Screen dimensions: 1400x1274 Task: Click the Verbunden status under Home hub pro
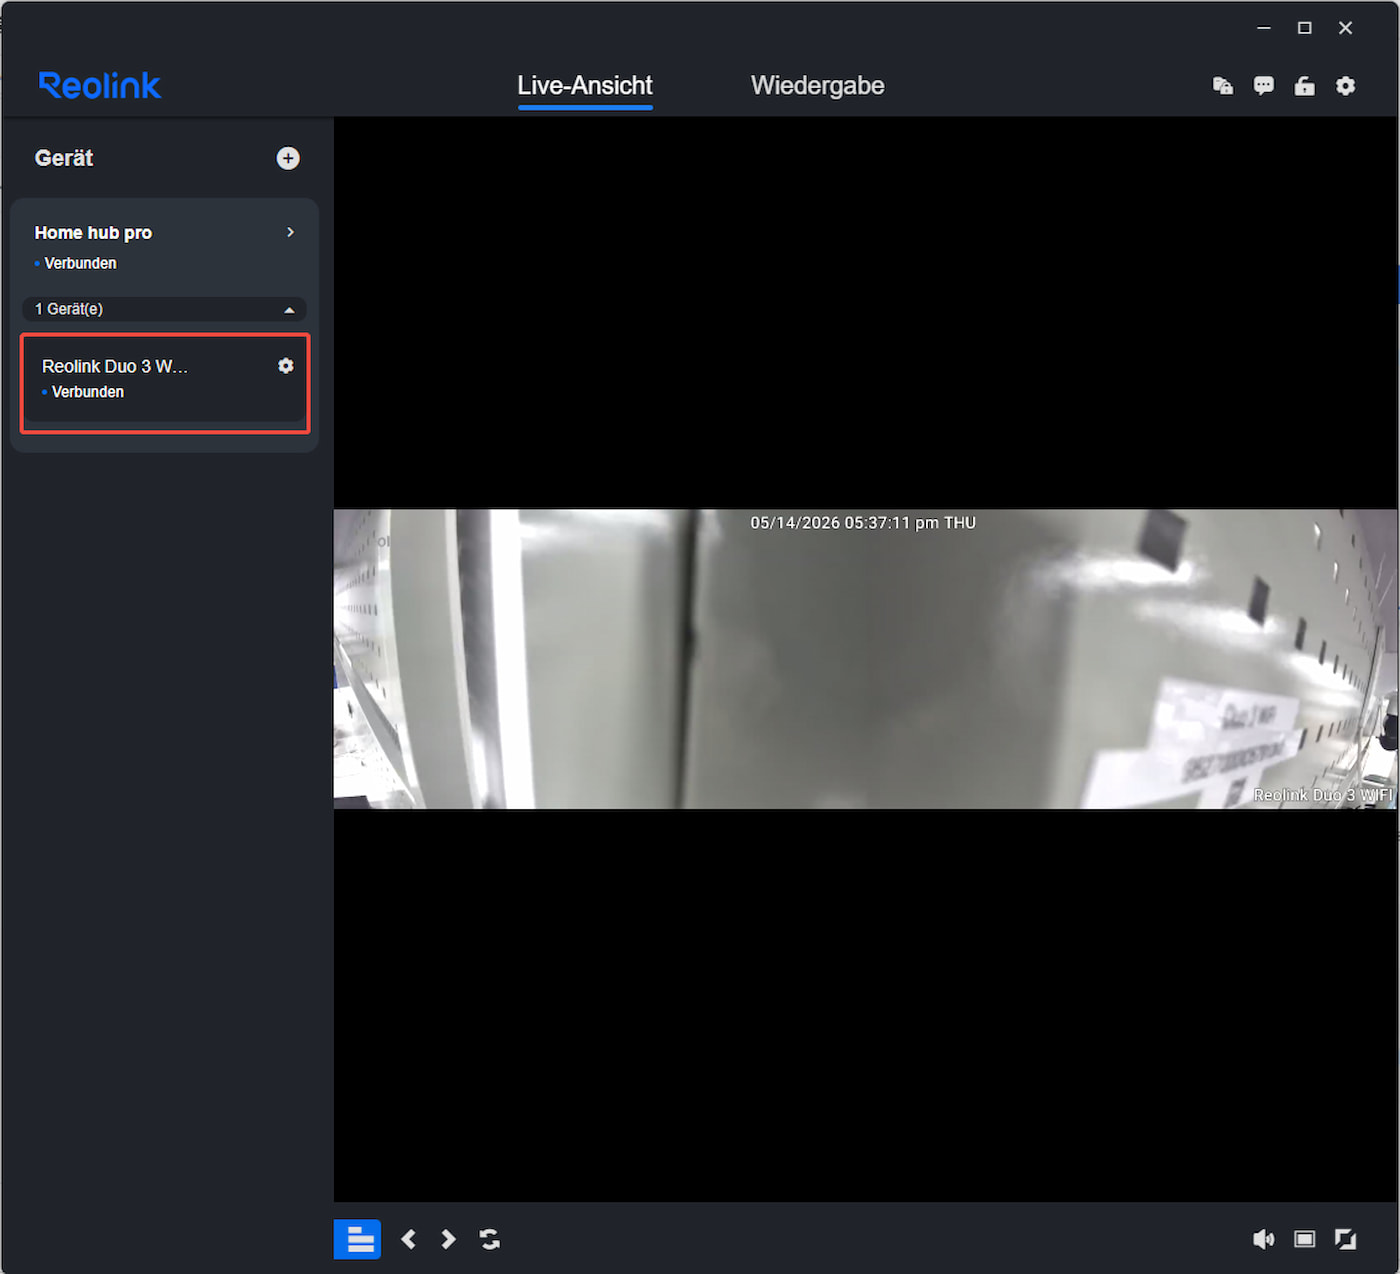tap(80, 263)
